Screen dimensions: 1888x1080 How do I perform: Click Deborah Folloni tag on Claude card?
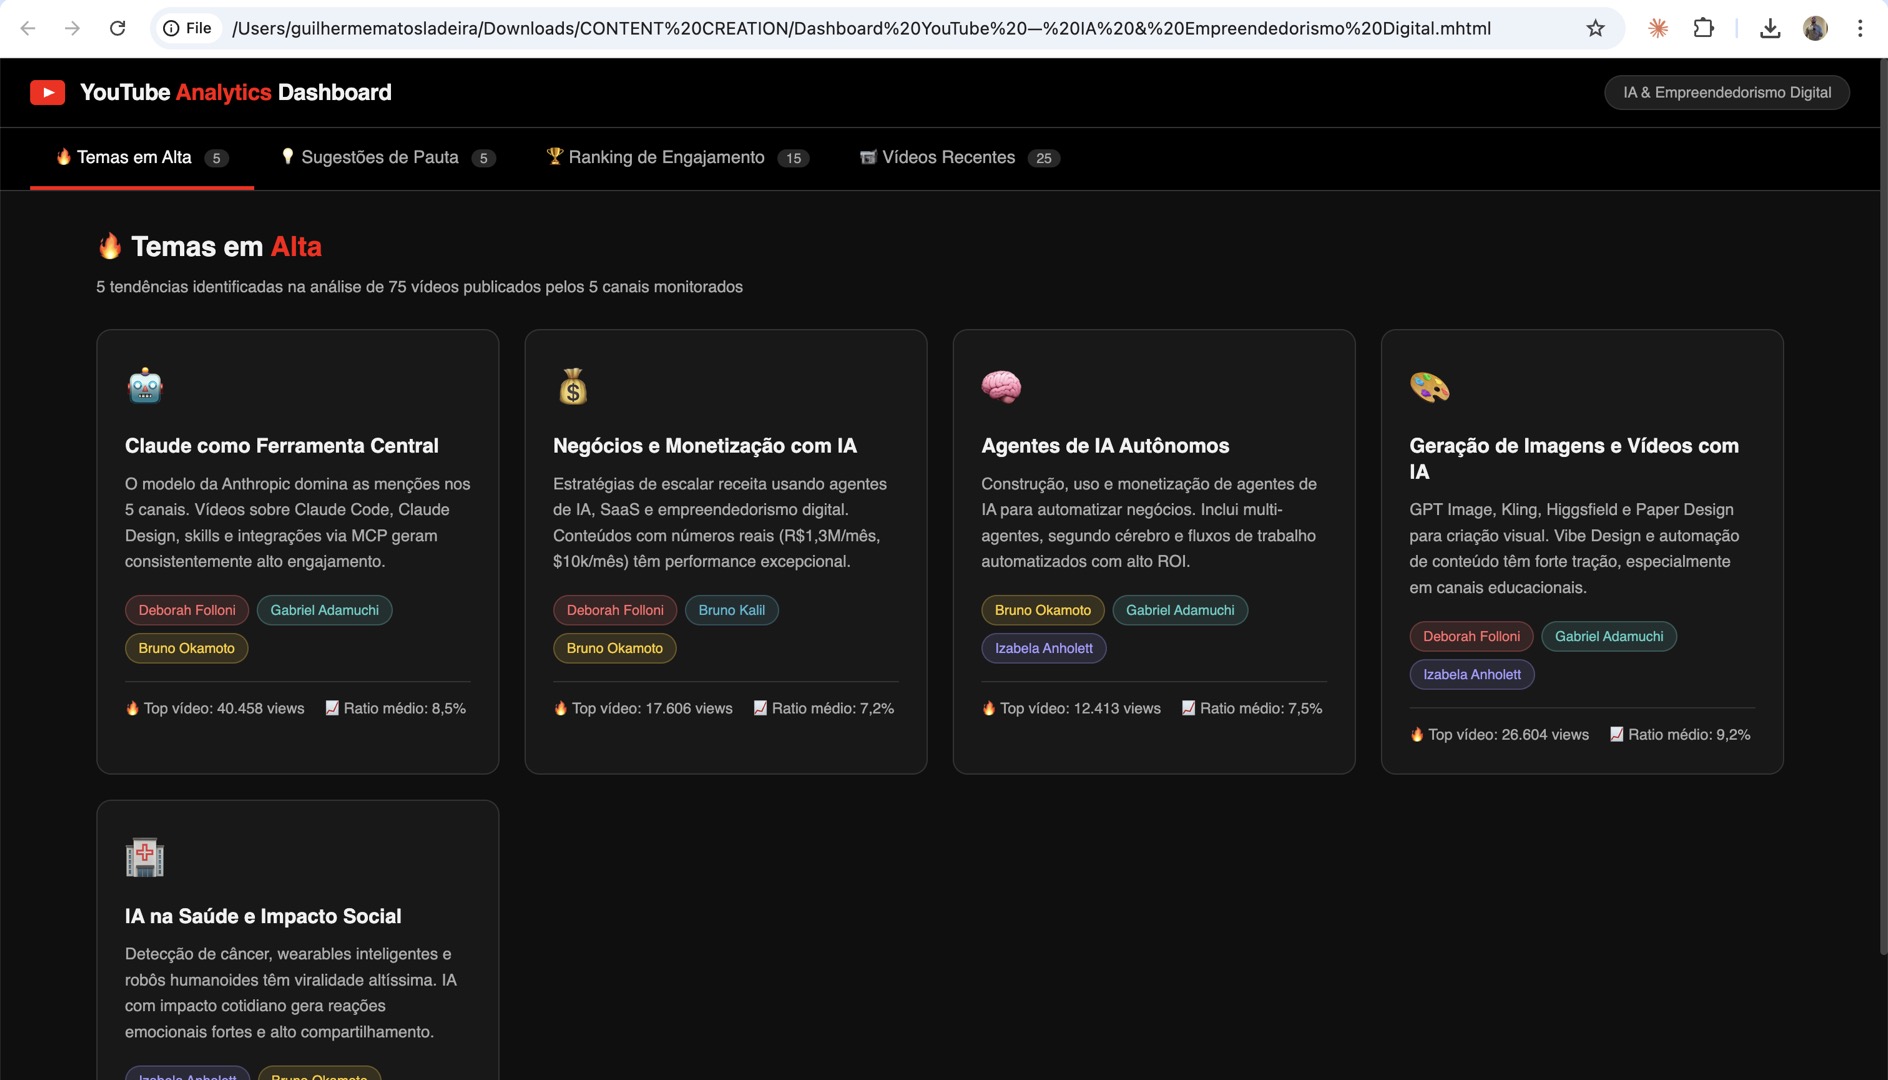187,610
